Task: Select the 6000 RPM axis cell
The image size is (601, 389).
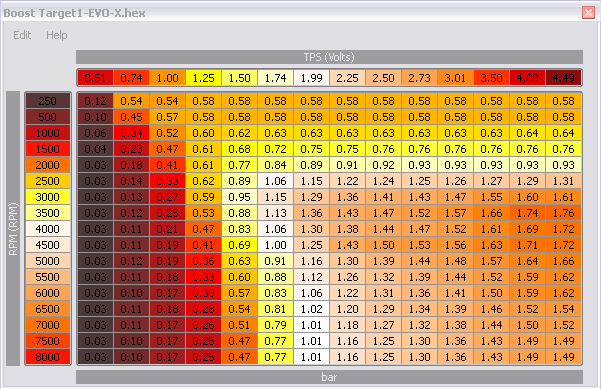Action: click(x=48, y=293)
